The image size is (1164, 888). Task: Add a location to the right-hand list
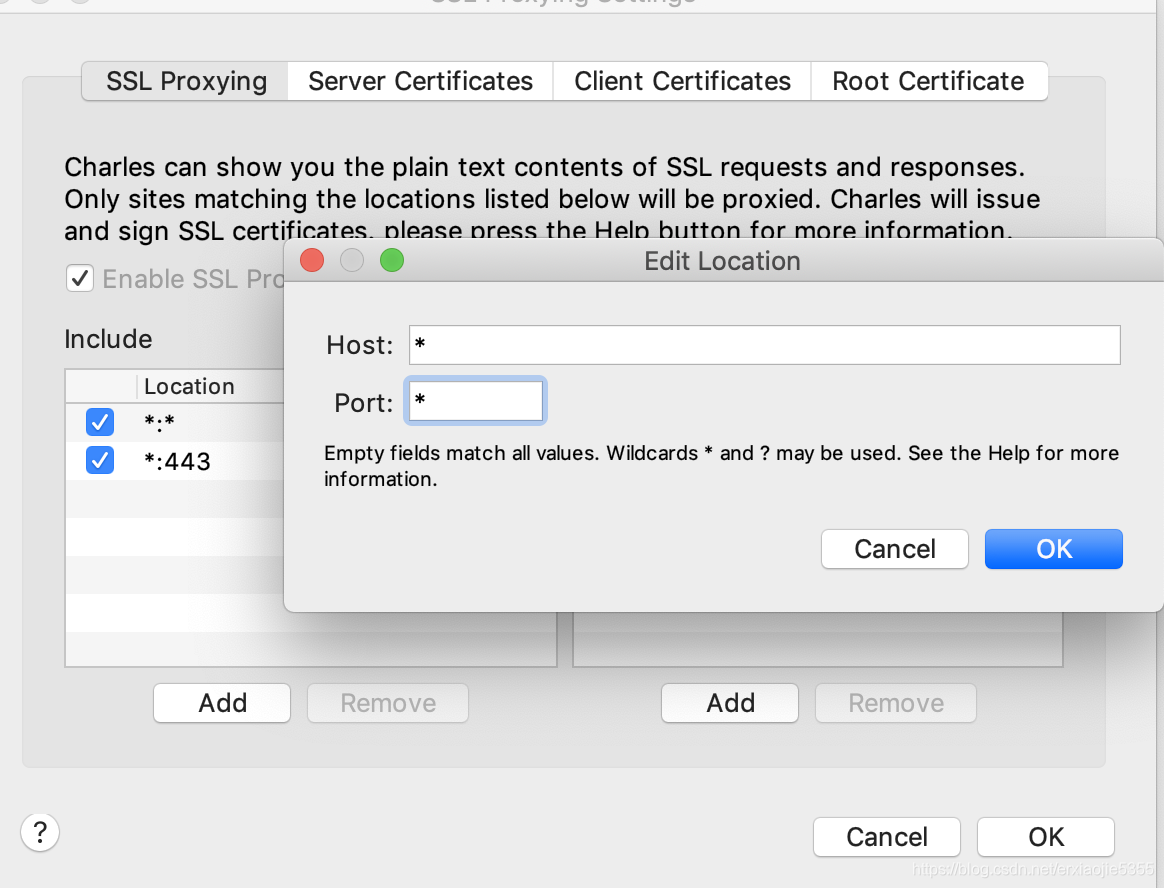730,702
